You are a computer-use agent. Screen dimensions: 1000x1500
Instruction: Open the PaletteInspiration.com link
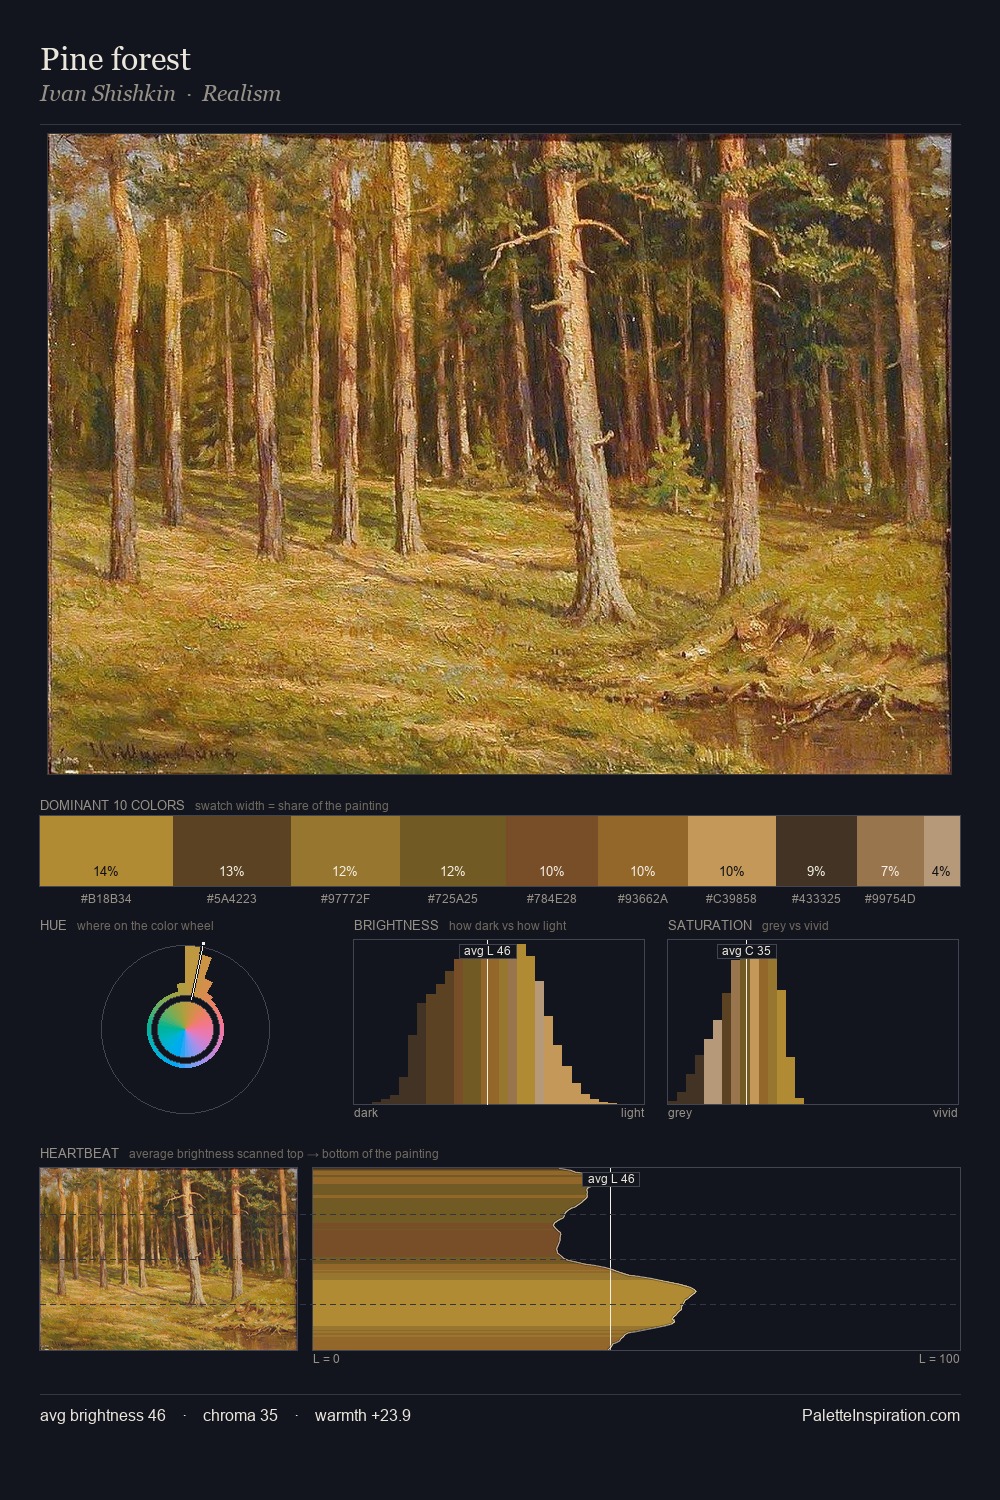tap(881, 1415)
